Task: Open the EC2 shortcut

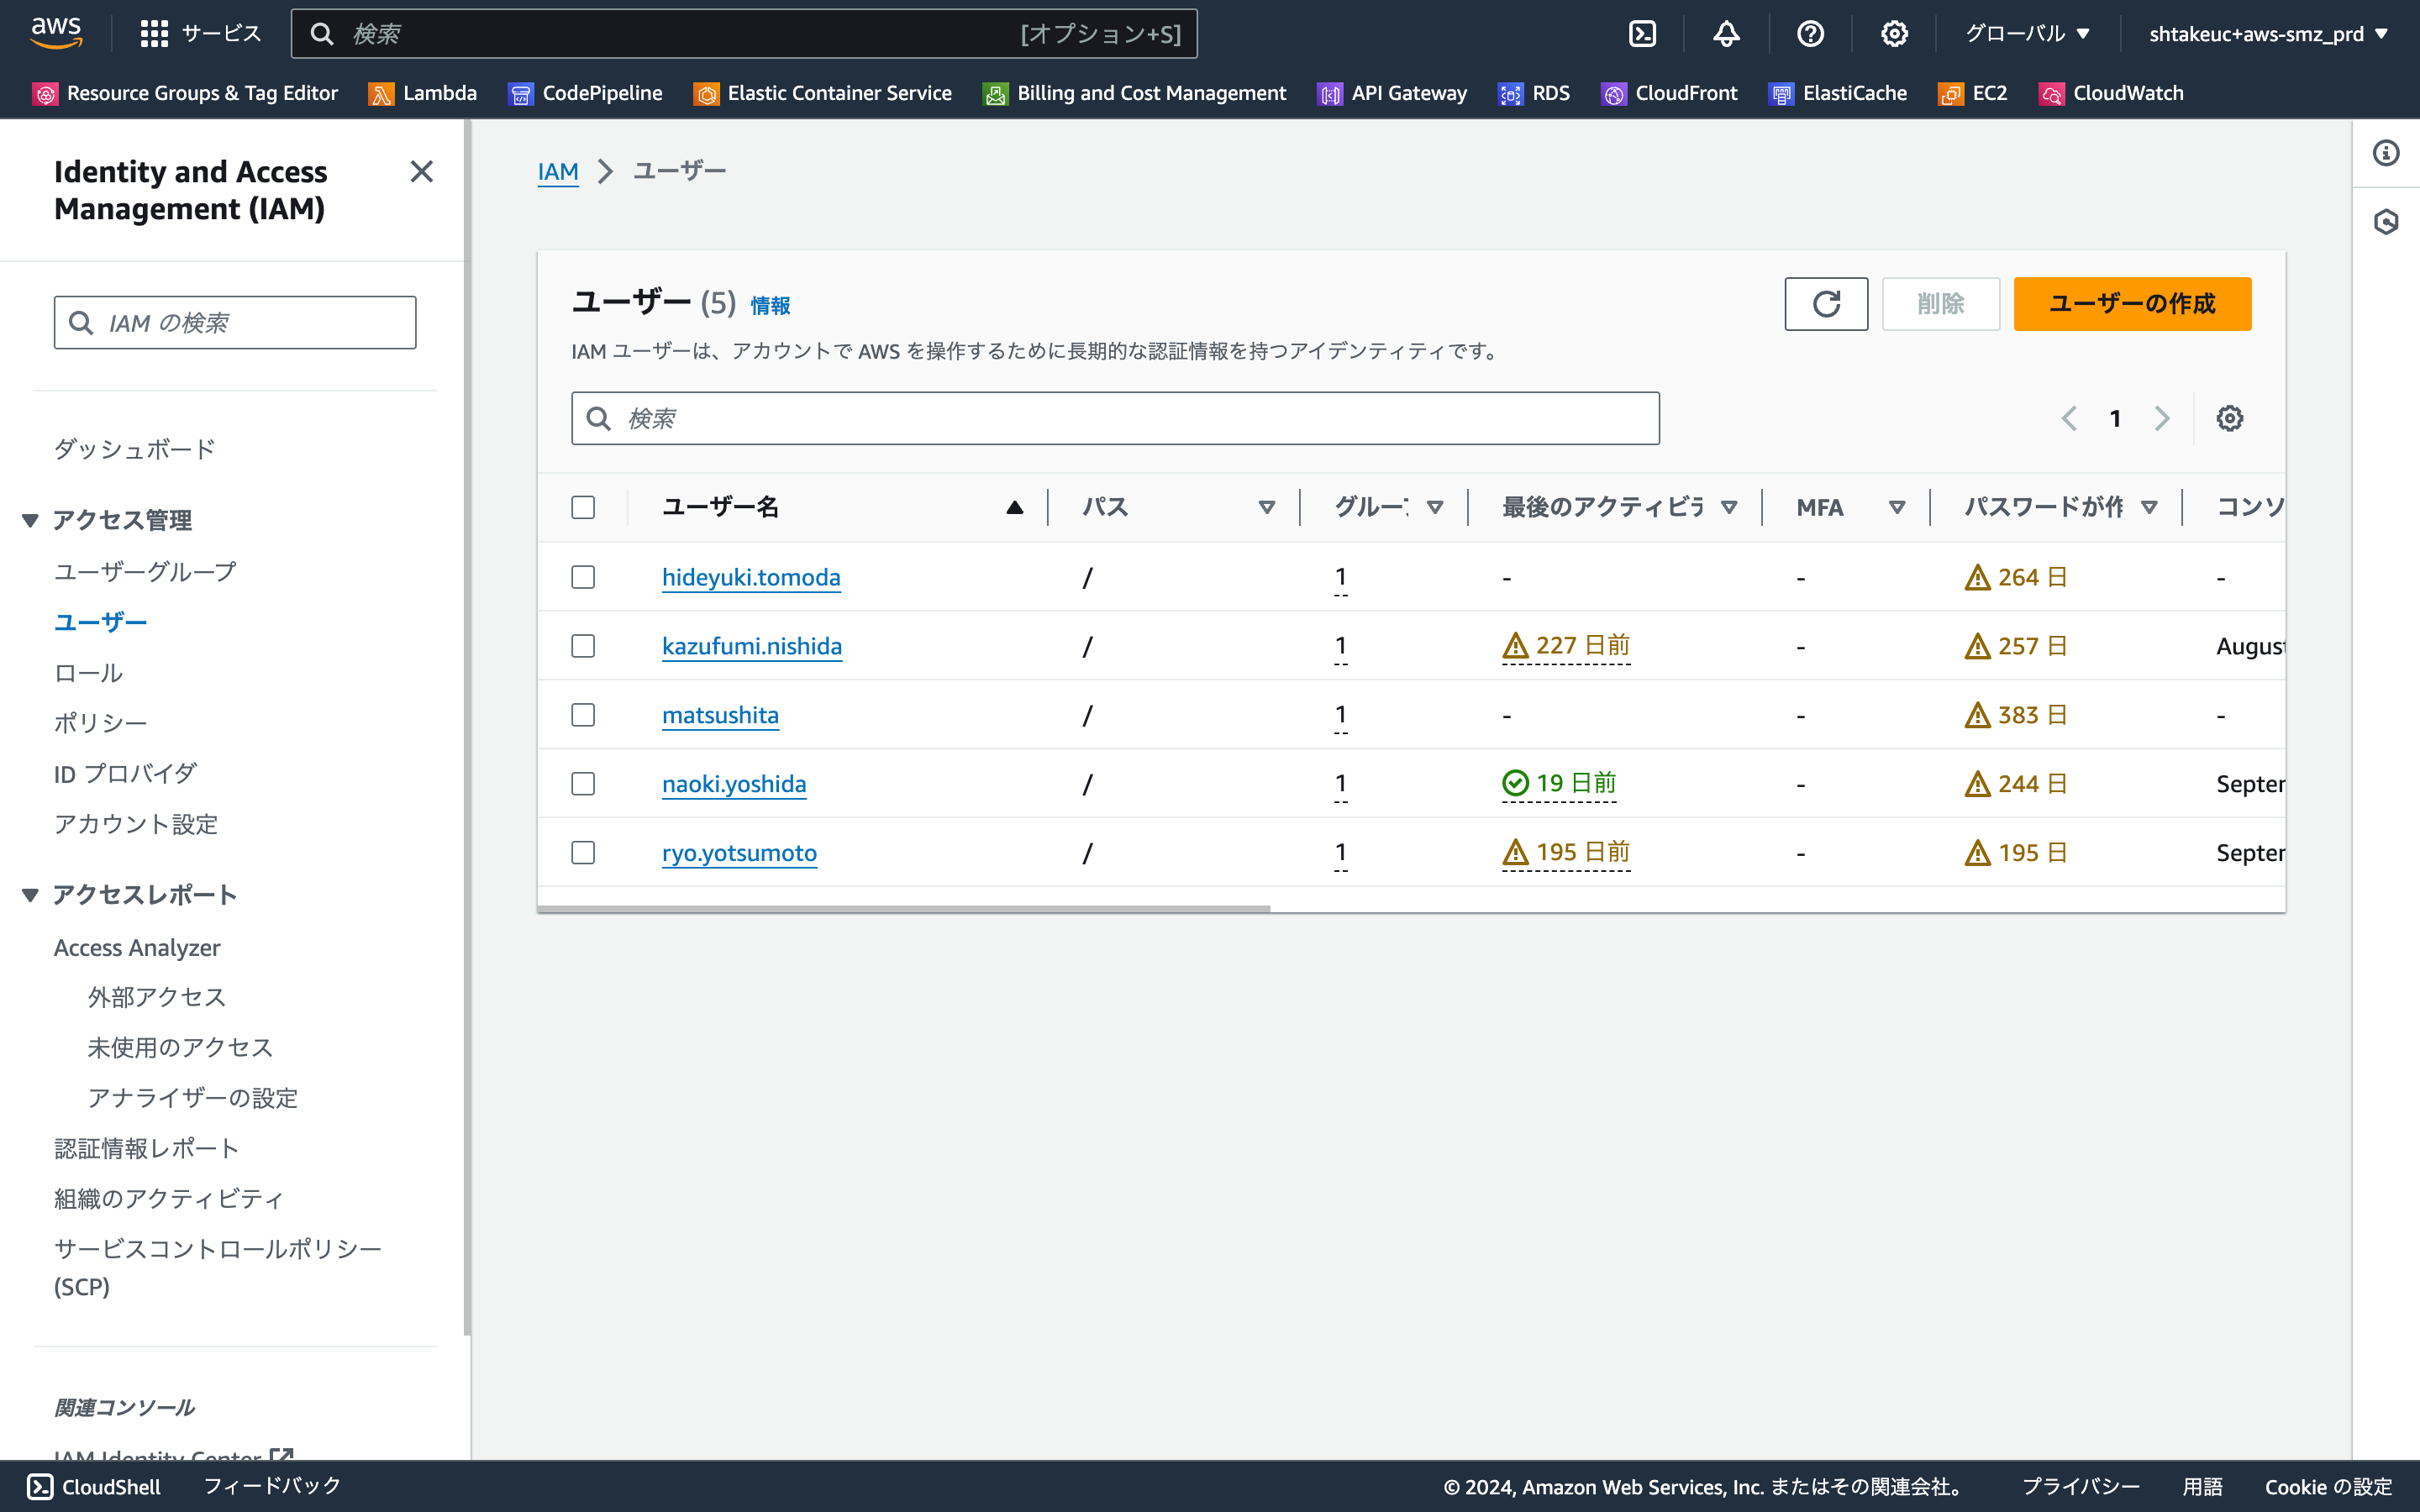Action: [1973, 93]
